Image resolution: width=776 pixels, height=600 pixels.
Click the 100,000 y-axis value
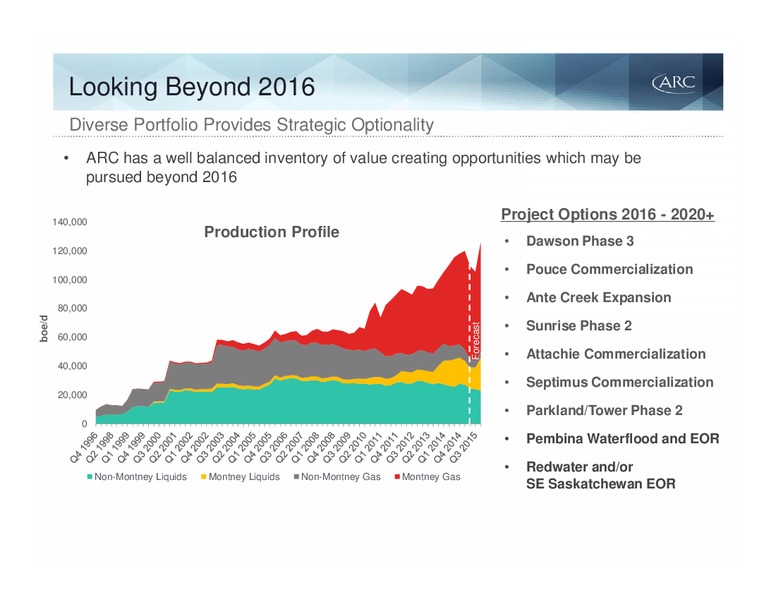pos(70,280)
